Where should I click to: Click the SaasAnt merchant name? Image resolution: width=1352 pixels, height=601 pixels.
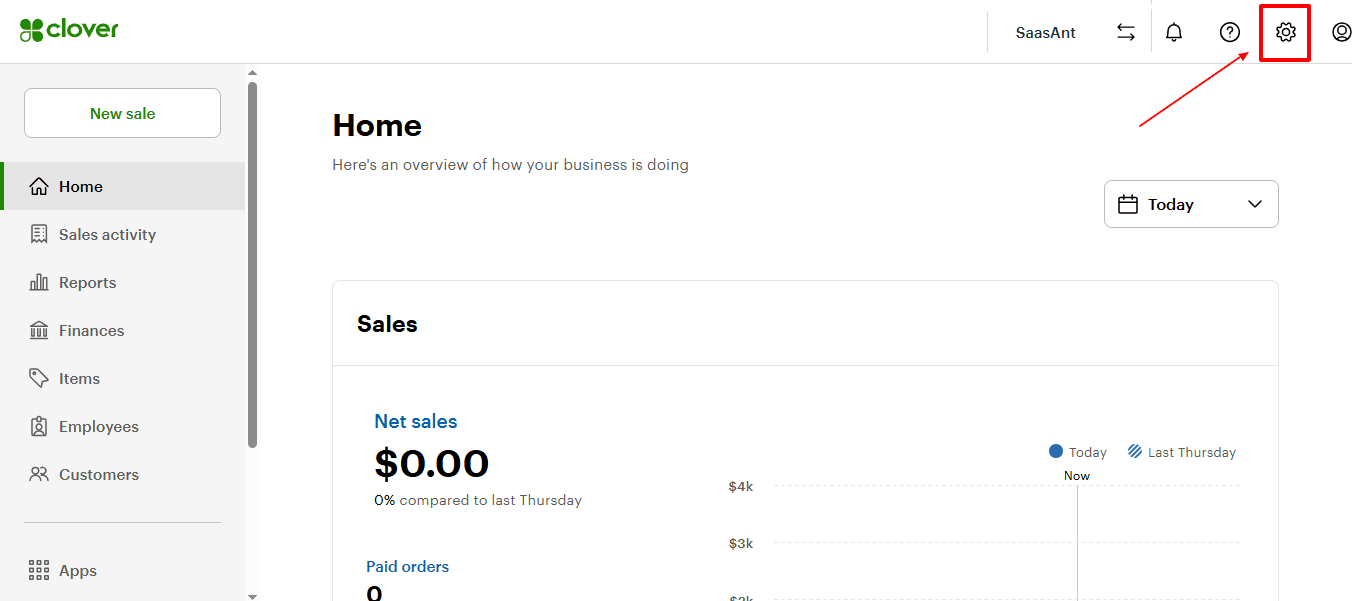click(x=1046, y=32)
